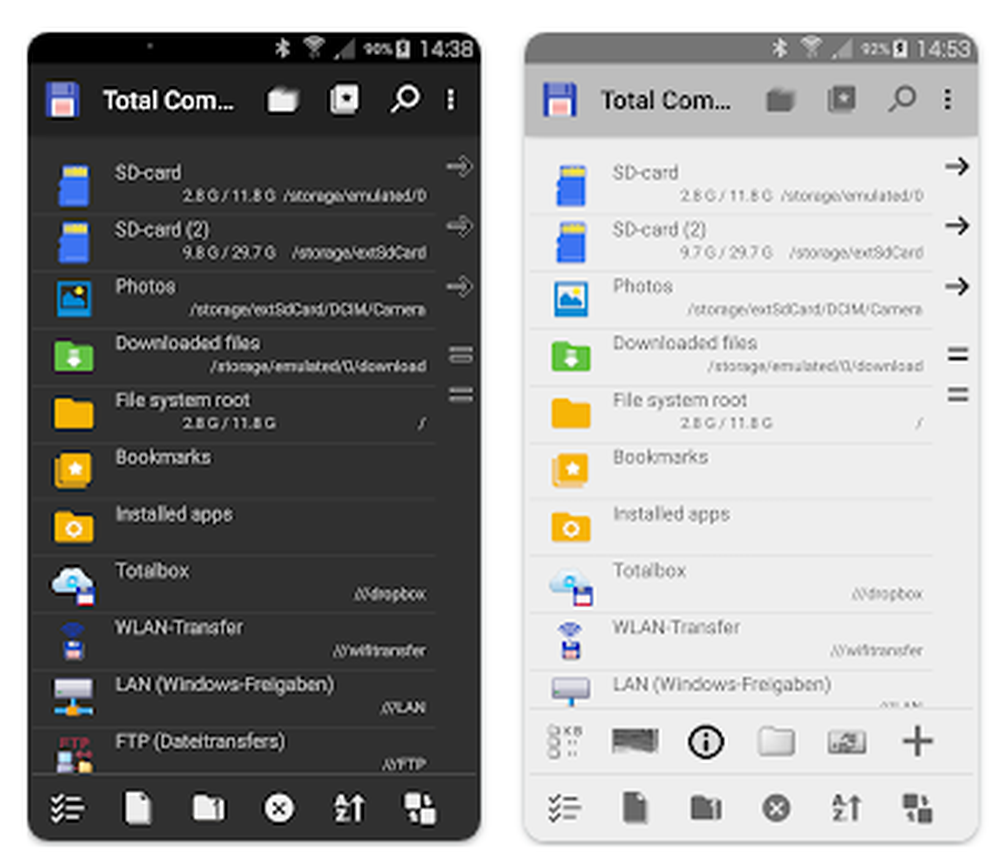The height and width of the screenshot is (857, 1000).
Task: Tap the search magnifier in dark theme
Action: 405,99
